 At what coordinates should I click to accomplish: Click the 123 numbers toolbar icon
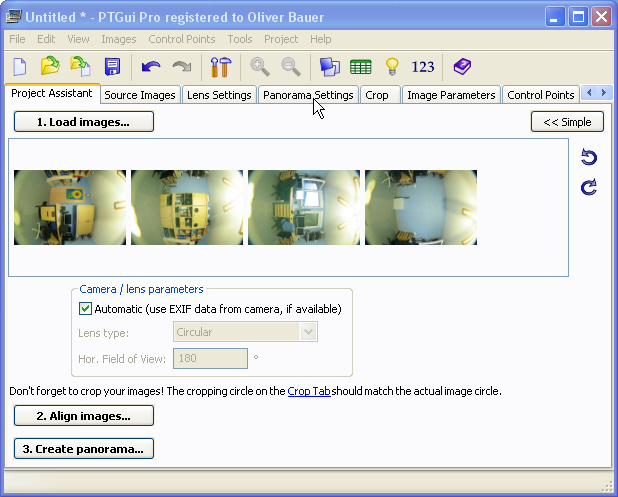click(x=423, y=67)
